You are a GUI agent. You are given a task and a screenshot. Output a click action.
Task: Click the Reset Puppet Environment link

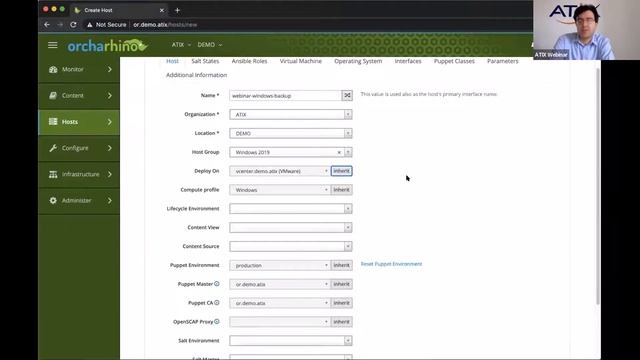pos(391,264)
